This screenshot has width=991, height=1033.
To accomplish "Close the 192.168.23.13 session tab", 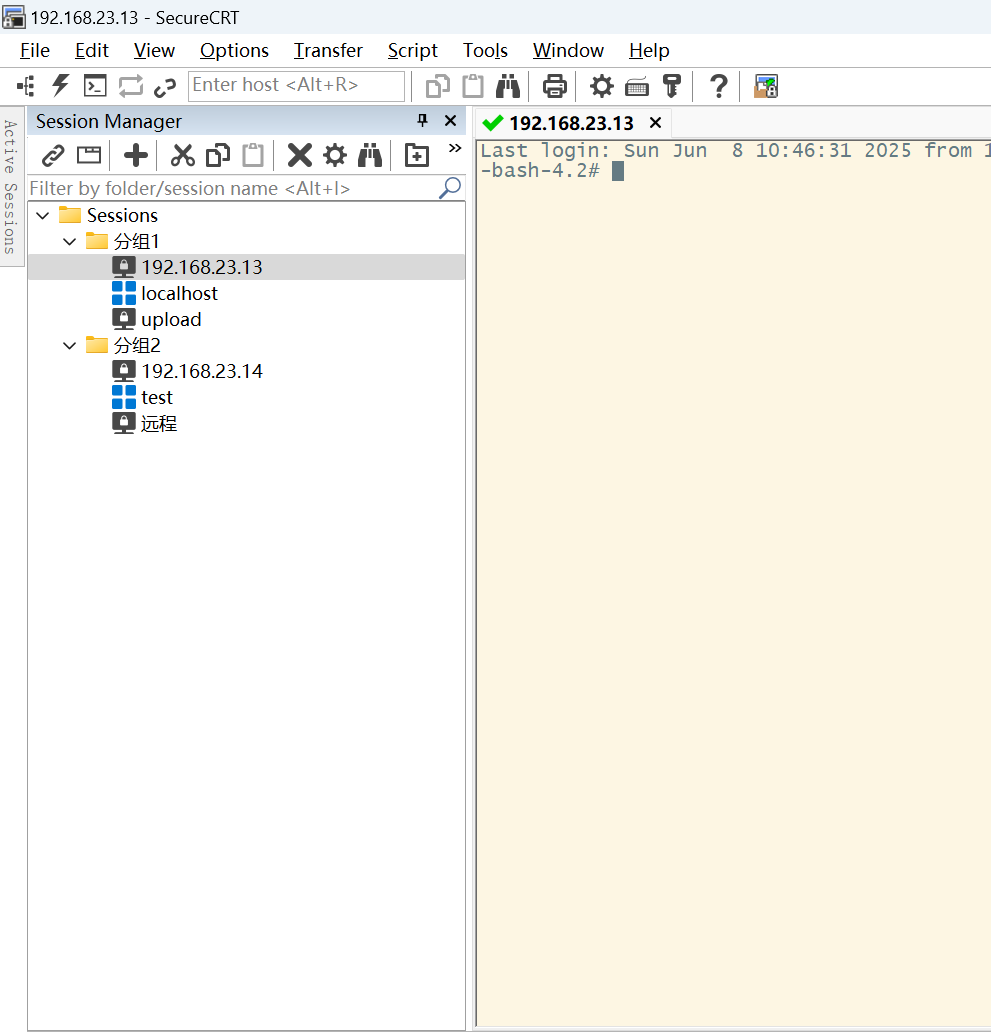I will pyautogui.click(x=656, y=123).
